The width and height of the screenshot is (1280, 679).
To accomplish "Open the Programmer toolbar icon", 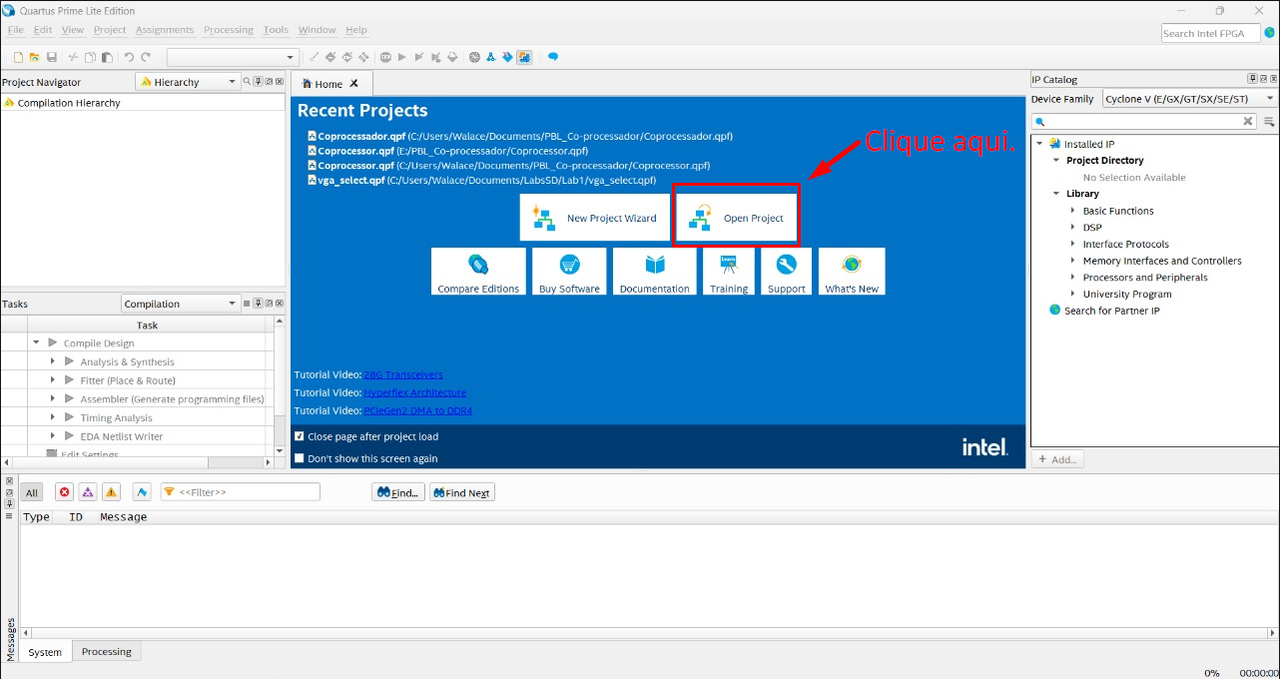I will (507, 57).
